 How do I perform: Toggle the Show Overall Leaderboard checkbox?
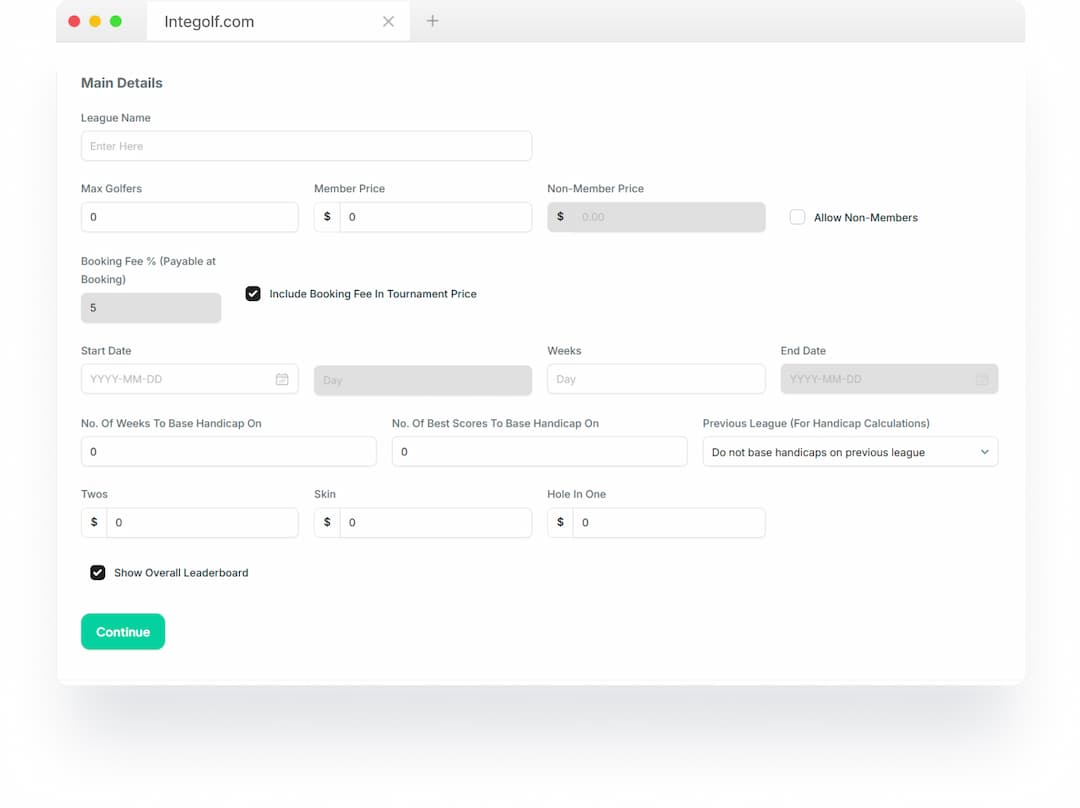98,573
